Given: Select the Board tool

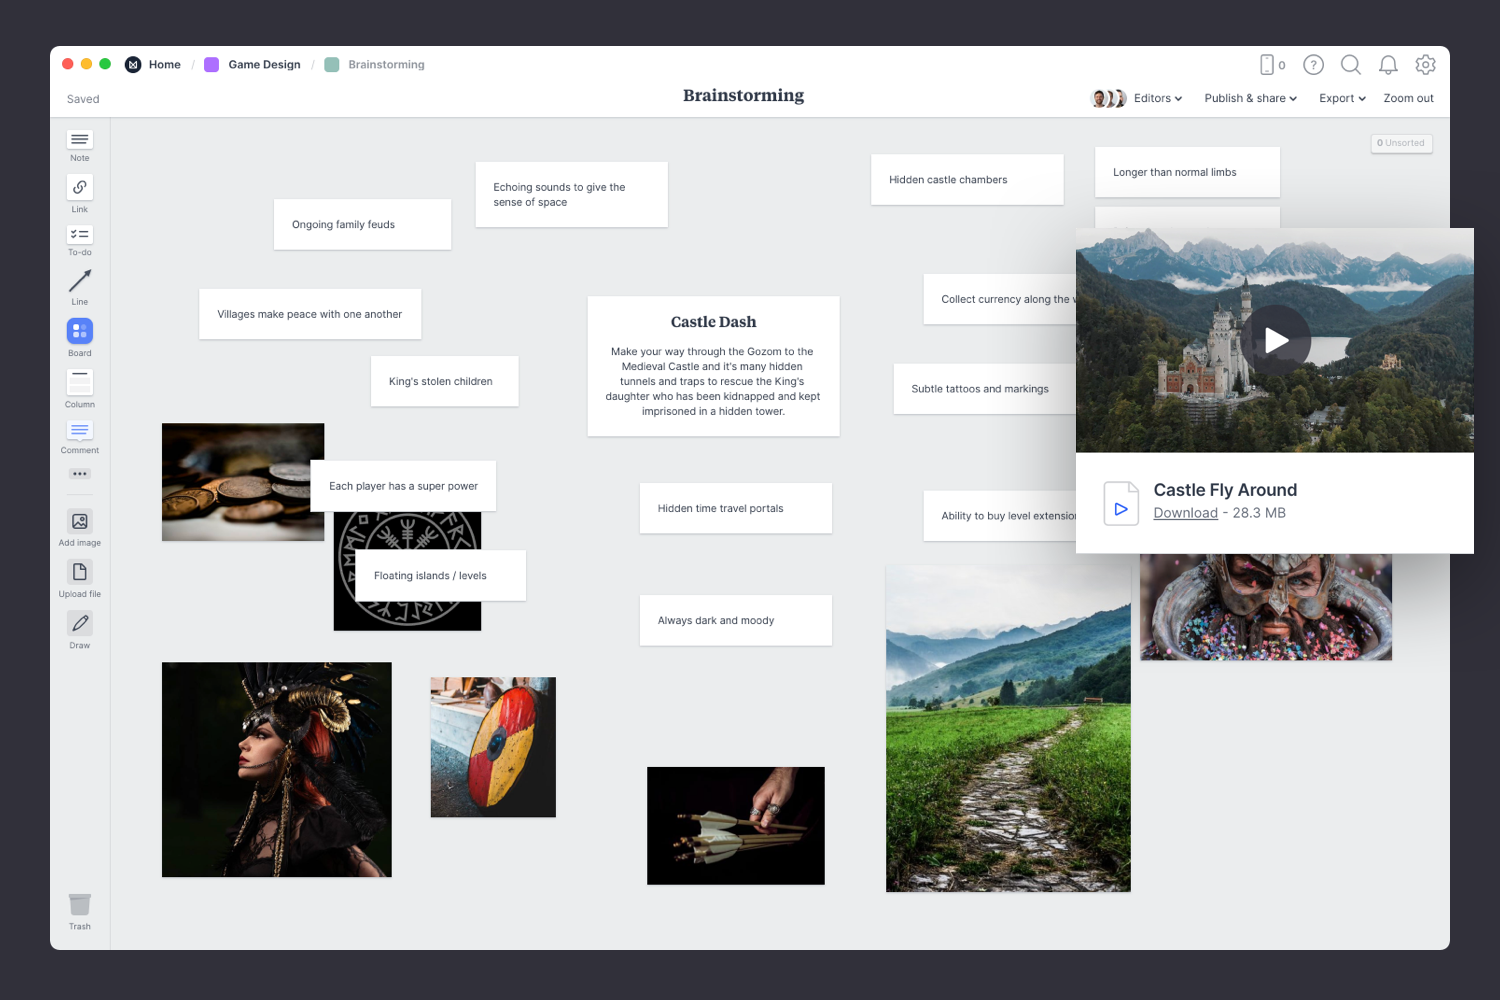Looking at the screenshot, I should pyautogui.click(x=79, y=331).
